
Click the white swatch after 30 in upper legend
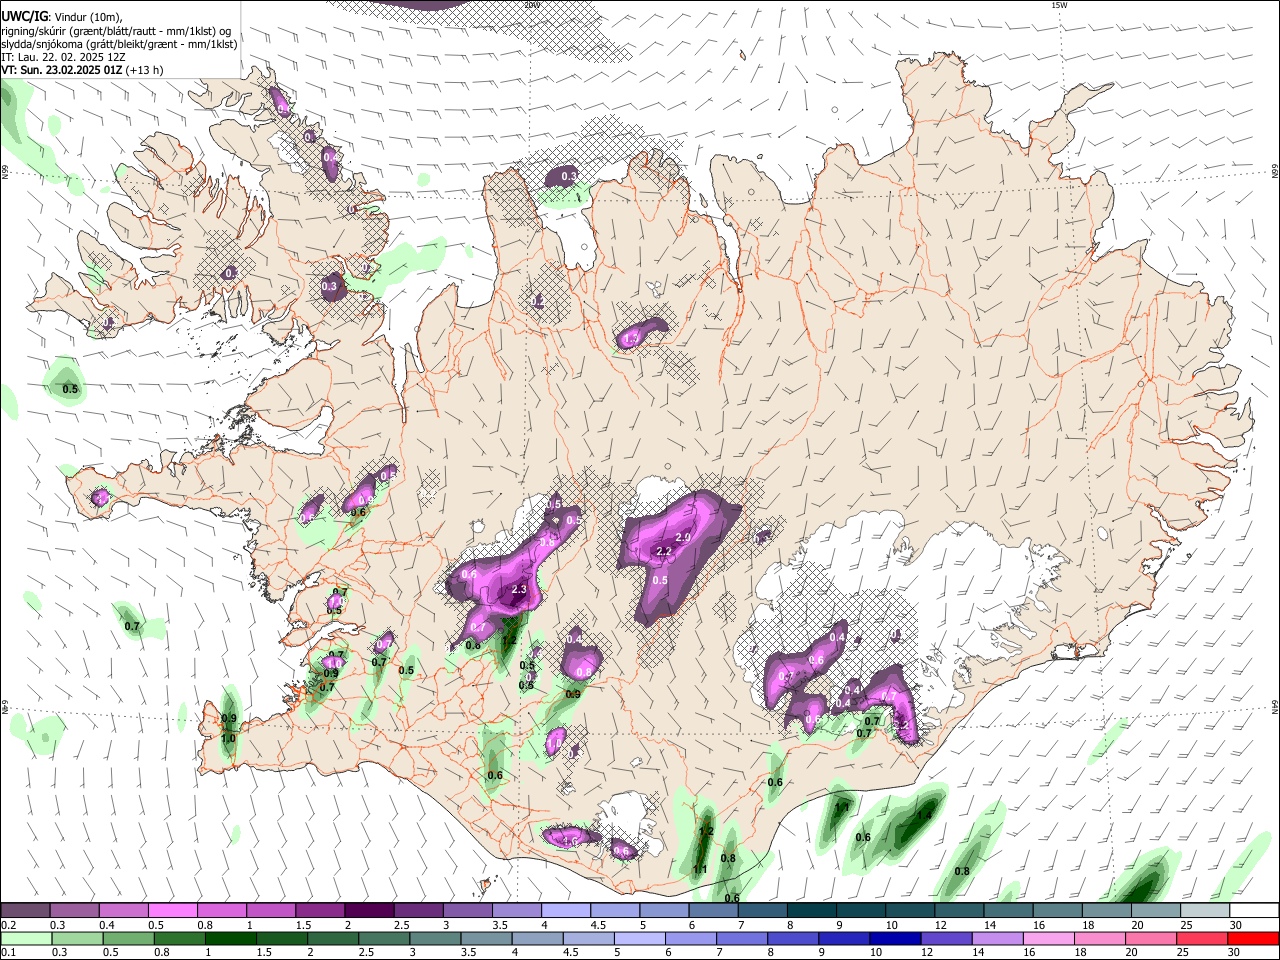(1255, 910)
